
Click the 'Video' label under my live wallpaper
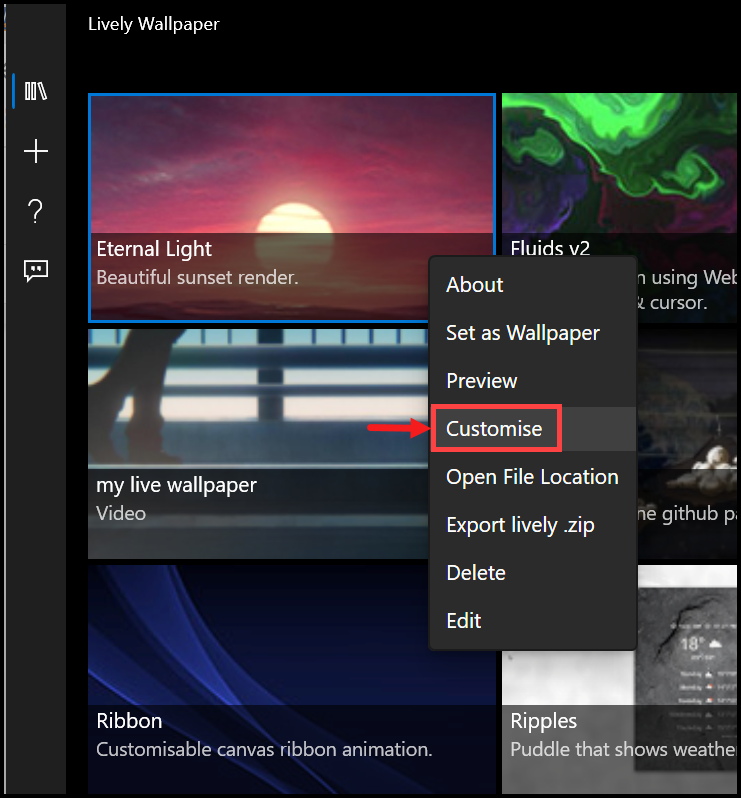tap(121, 513)
